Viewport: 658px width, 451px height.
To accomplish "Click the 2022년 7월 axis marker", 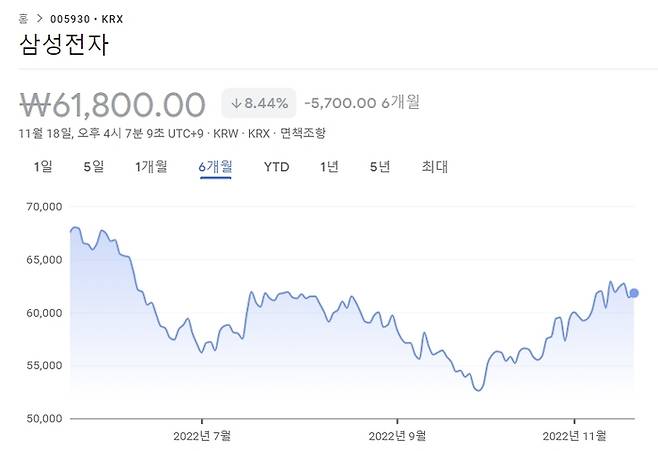I will click(x=202, y=436).
